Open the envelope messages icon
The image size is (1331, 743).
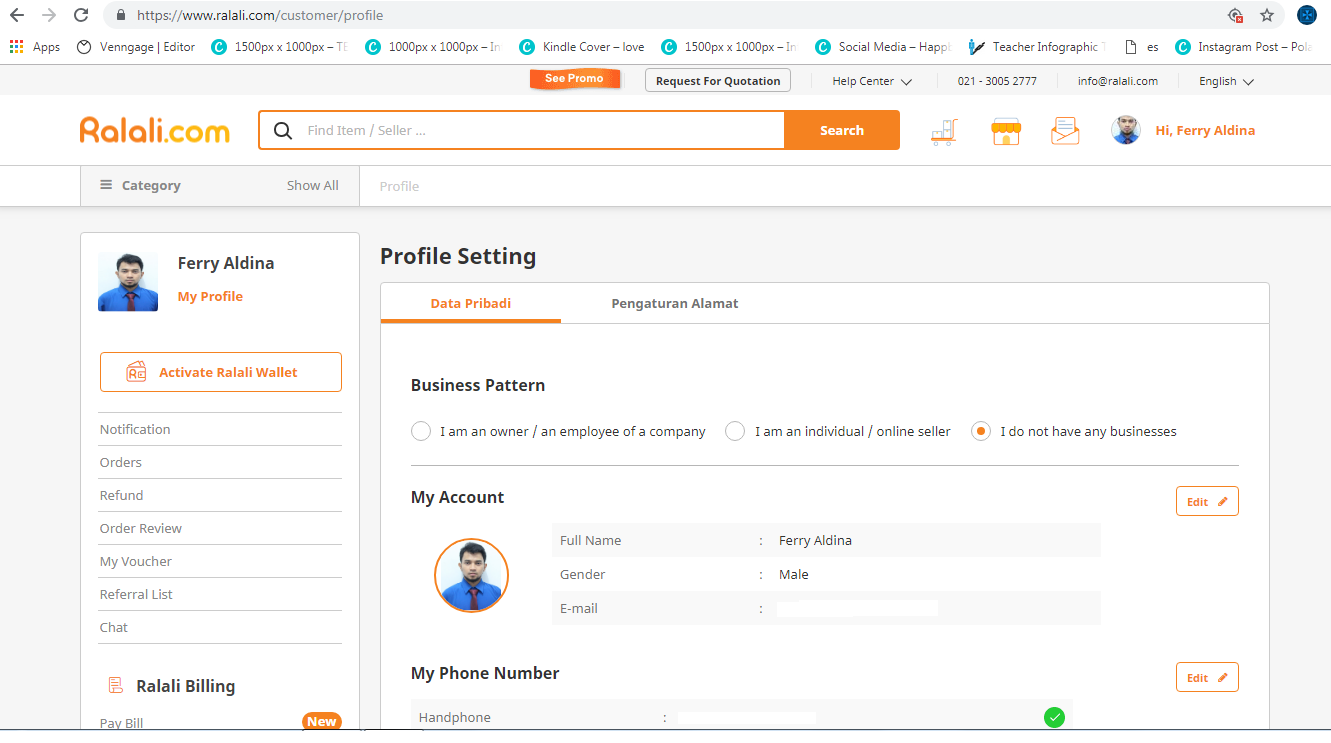pyautogui.click(x=1065, y=131)
